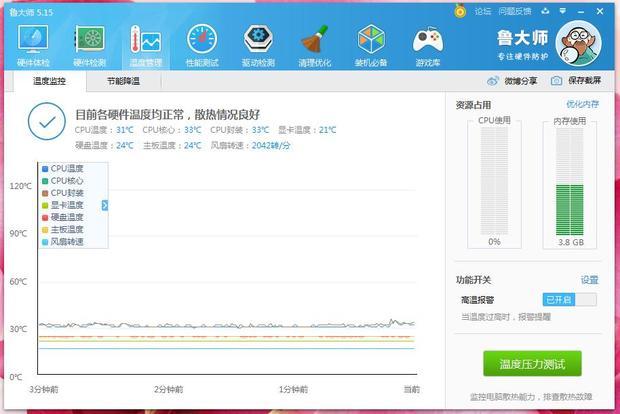
Task: Open the 清理优化 broom icon
Action: 315,39
